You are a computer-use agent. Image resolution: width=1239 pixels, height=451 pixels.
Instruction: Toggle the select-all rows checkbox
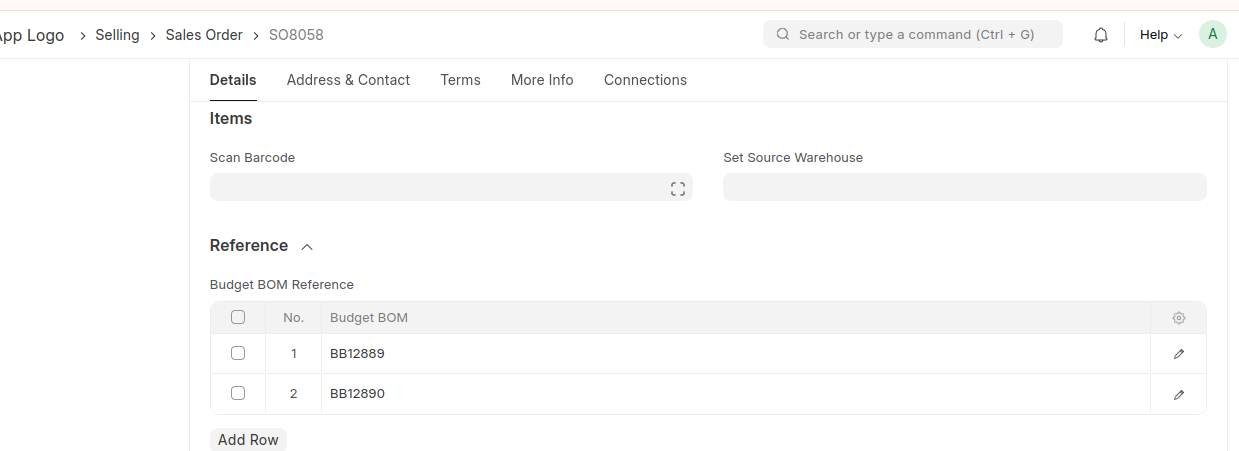click(238, 317)
